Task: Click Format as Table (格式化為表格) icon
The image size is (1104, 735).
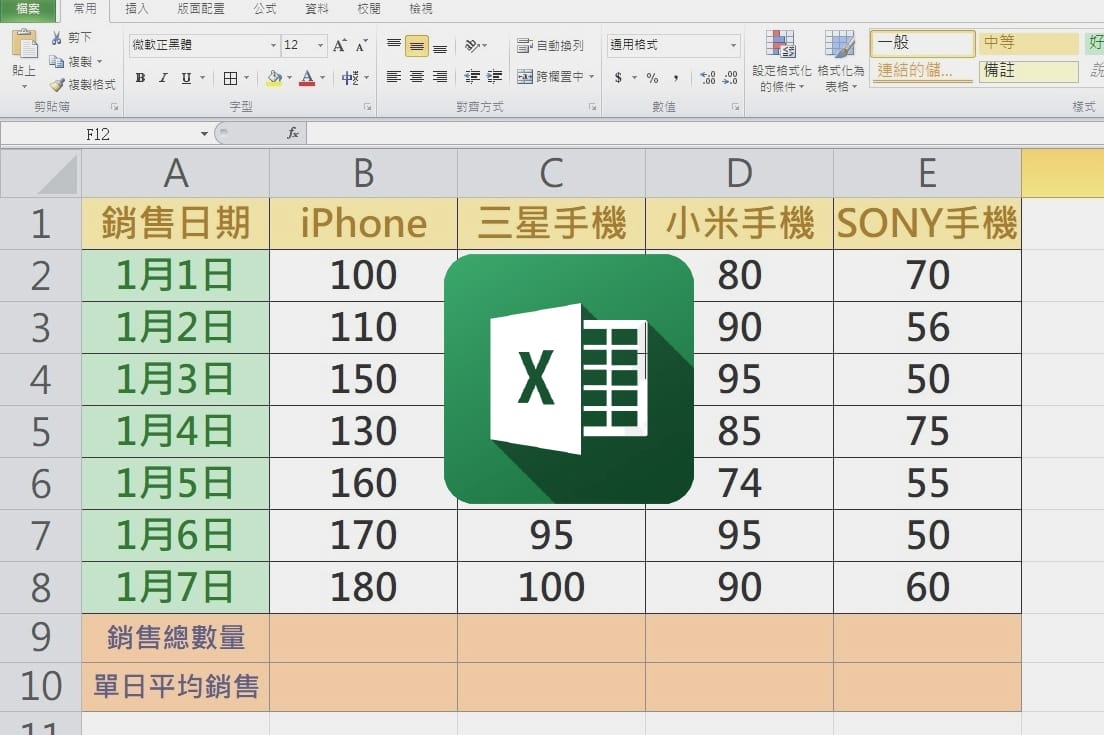Action: (840, 58)
